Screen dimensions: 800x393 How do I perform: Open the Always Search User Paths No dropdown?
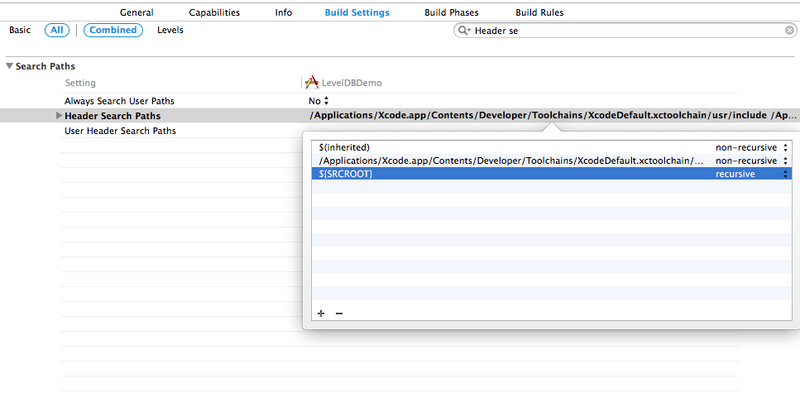tap(319, 101)
